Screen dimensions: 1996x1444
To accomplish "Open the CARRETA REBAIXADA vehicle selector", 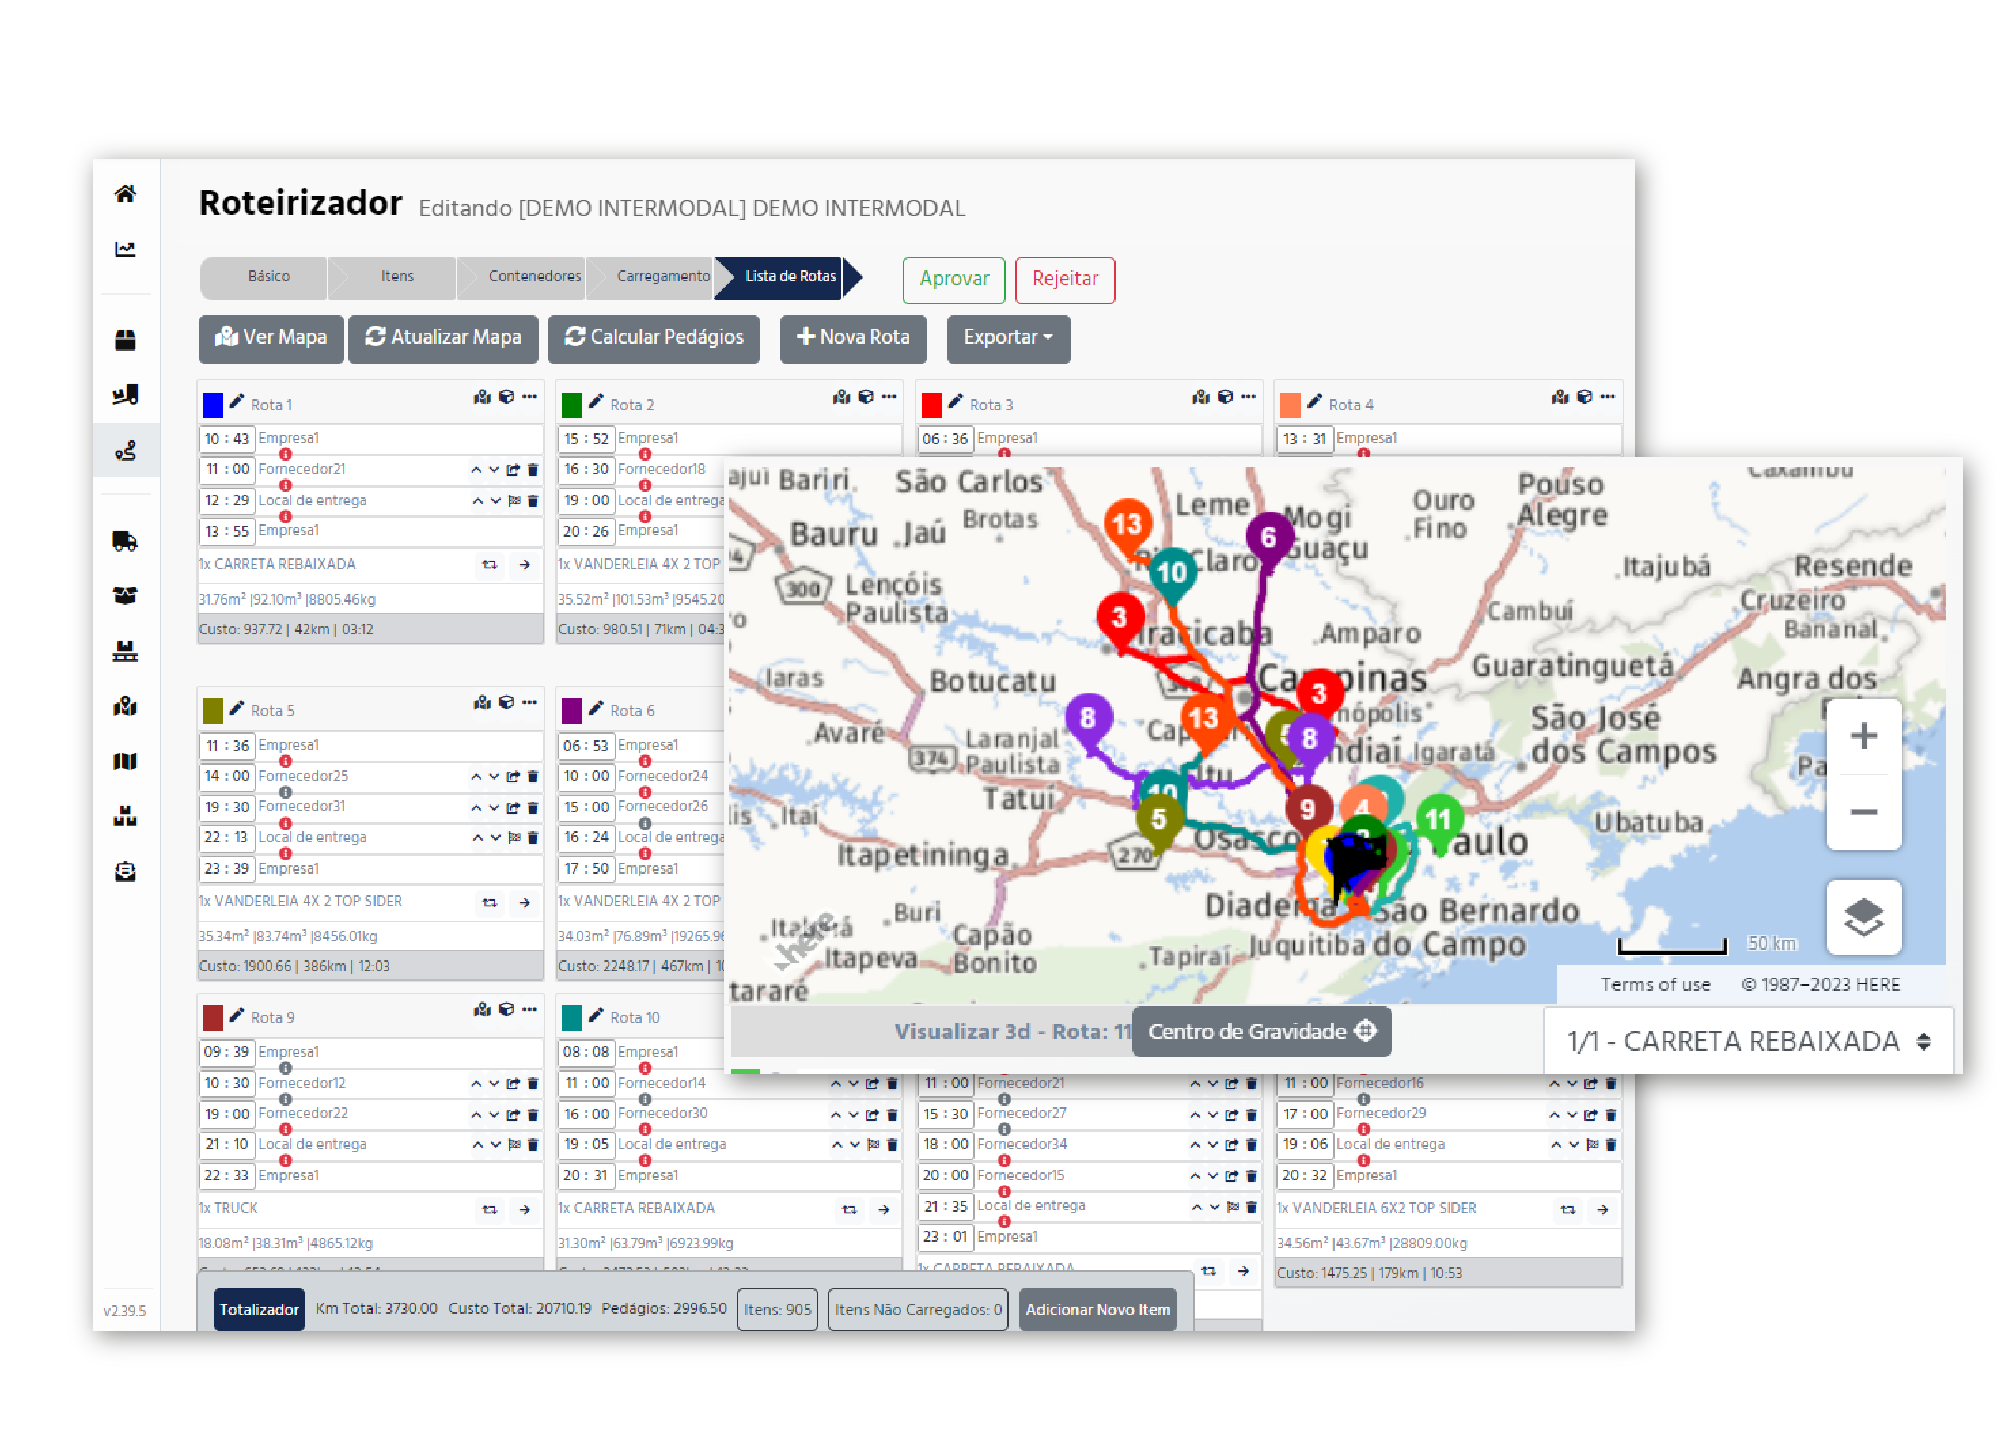I will pyautogui.click(x=1746, y=1041).
